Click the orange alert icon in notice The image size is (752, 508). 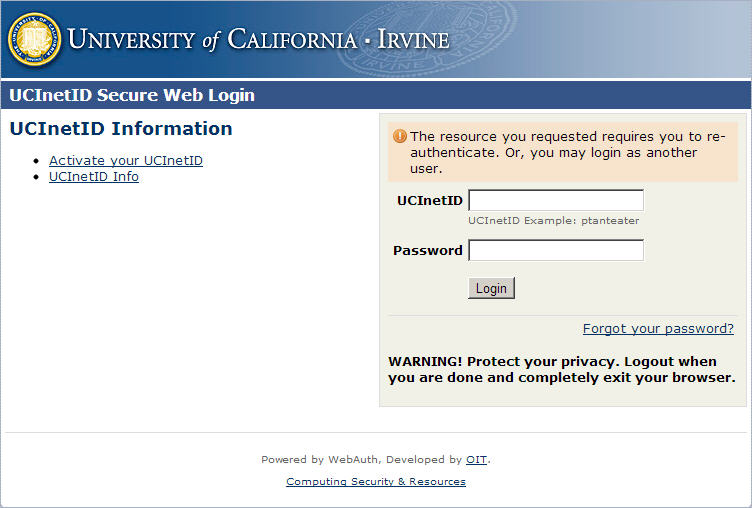pos(399,136)
